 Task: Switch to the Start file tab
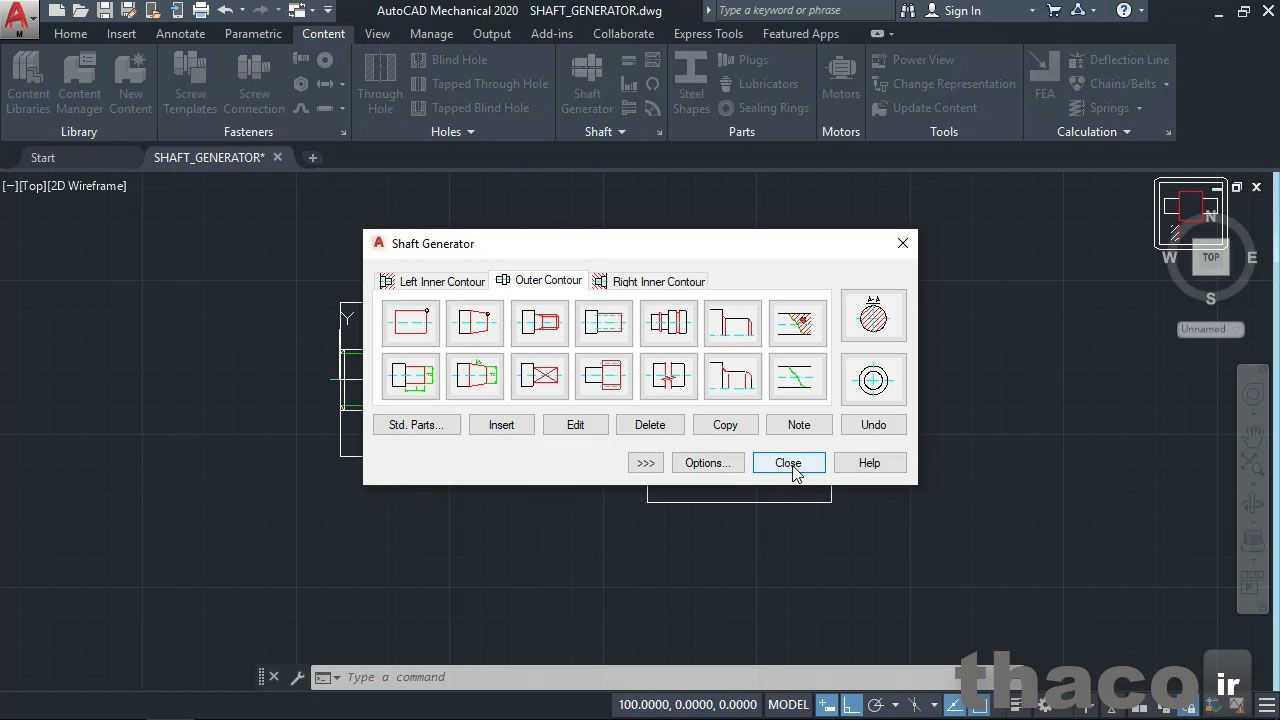click(43, 158)
